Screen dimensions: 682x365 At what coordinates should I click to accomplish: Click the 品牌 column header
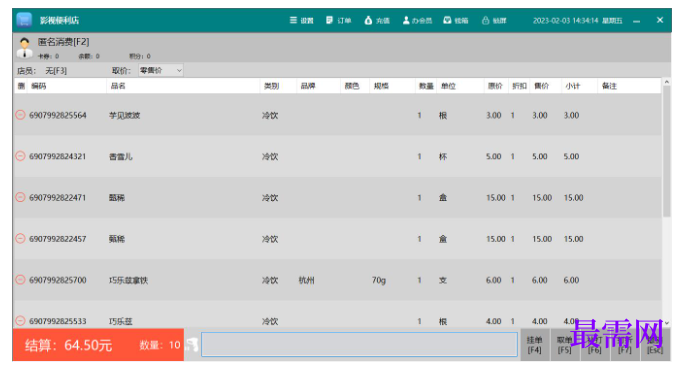[308, 86]
